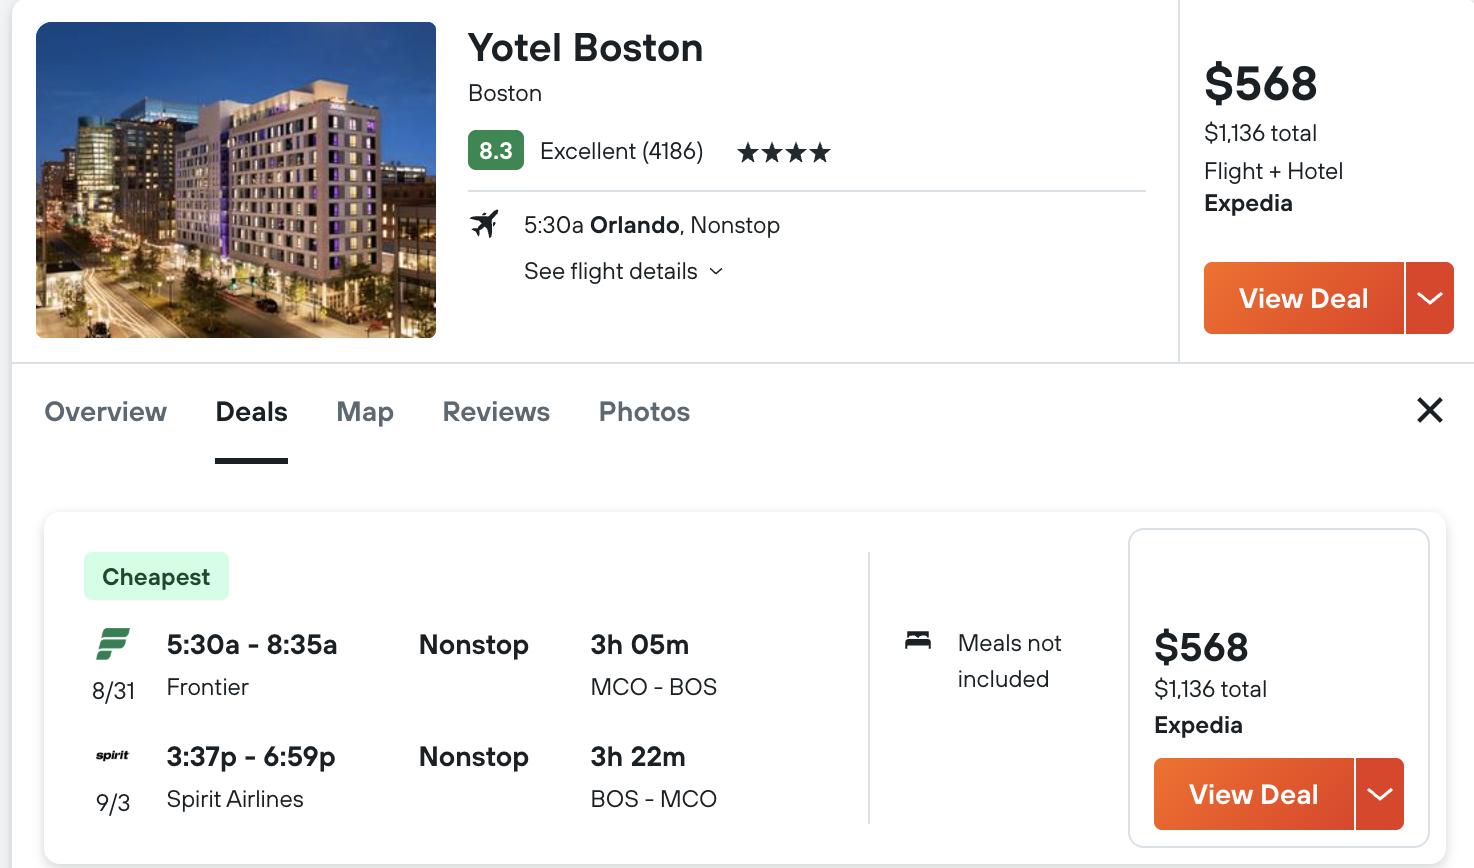The height and width of the screenshot is (868, 1474).
Task: Expand See flight details
Action: click(623, 271)
